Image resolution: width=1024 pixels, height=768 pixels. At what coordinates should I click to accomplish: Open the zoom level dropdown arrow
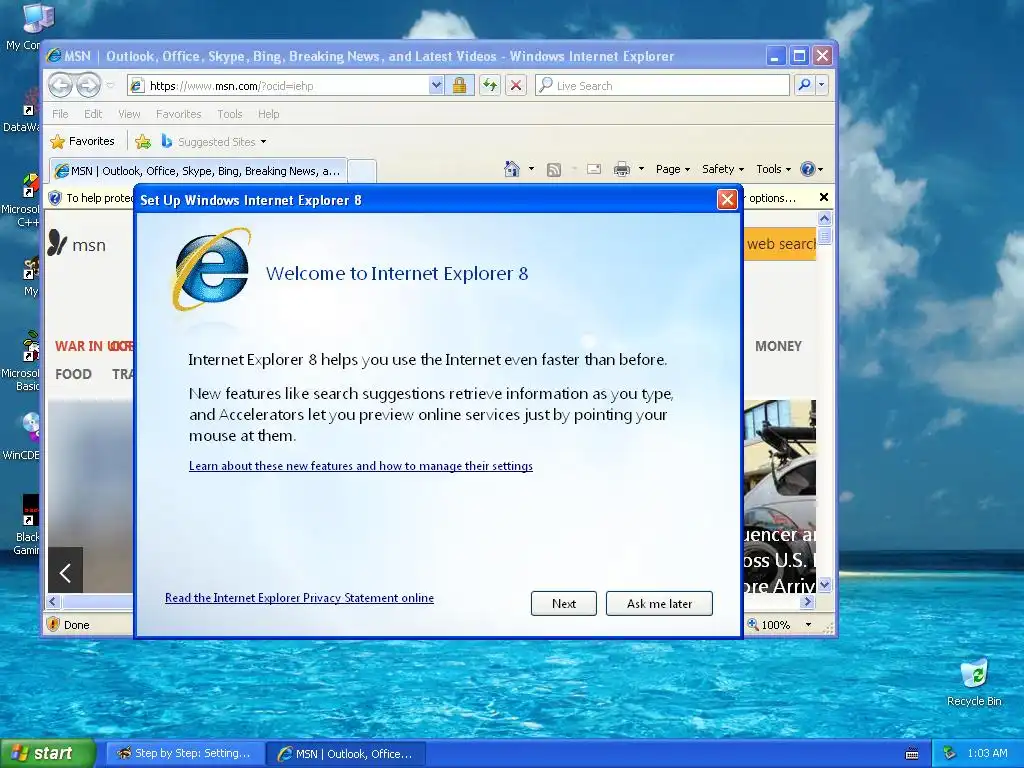click(x=808, y=625)
